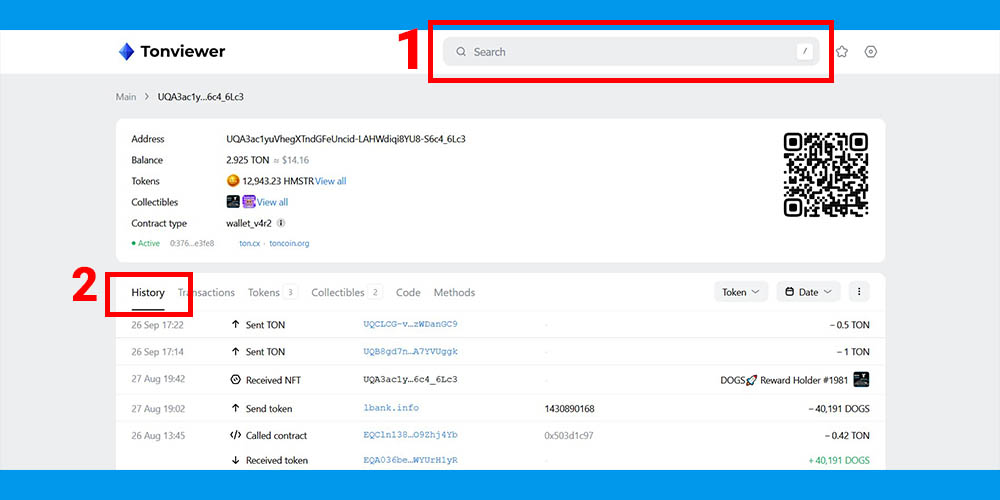Click the first collectible thumbnail
1000x500 pixels.
pos(233,202)
